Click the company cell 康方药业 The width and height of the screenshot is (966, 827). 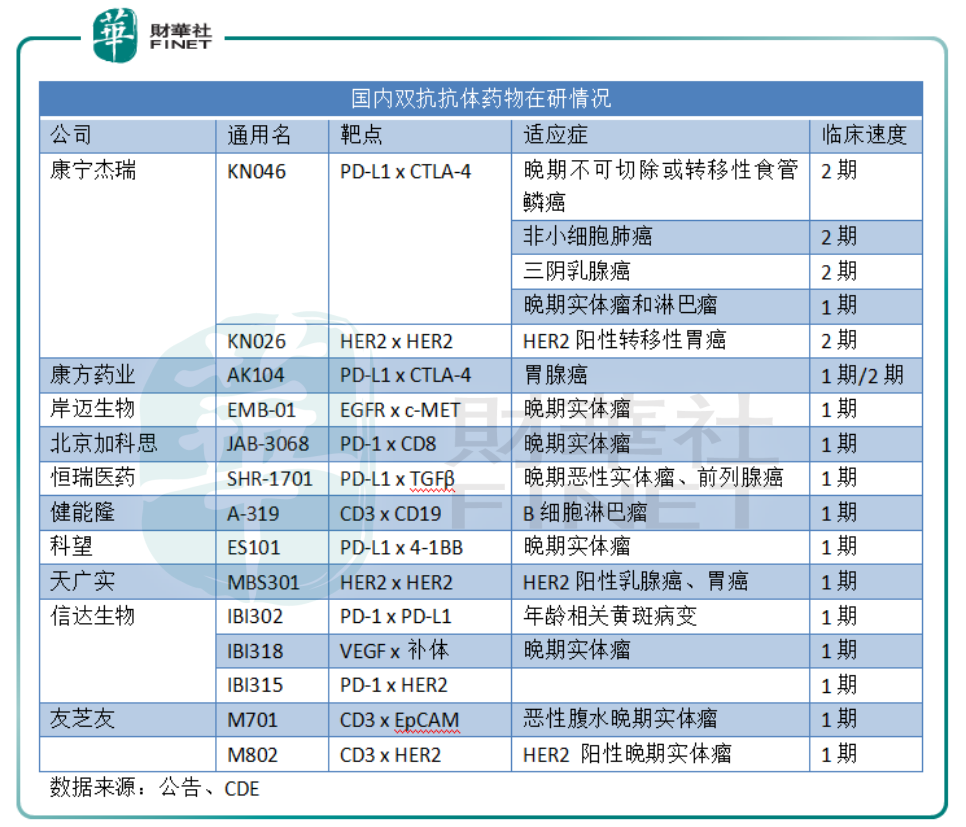tap(92, 375)
